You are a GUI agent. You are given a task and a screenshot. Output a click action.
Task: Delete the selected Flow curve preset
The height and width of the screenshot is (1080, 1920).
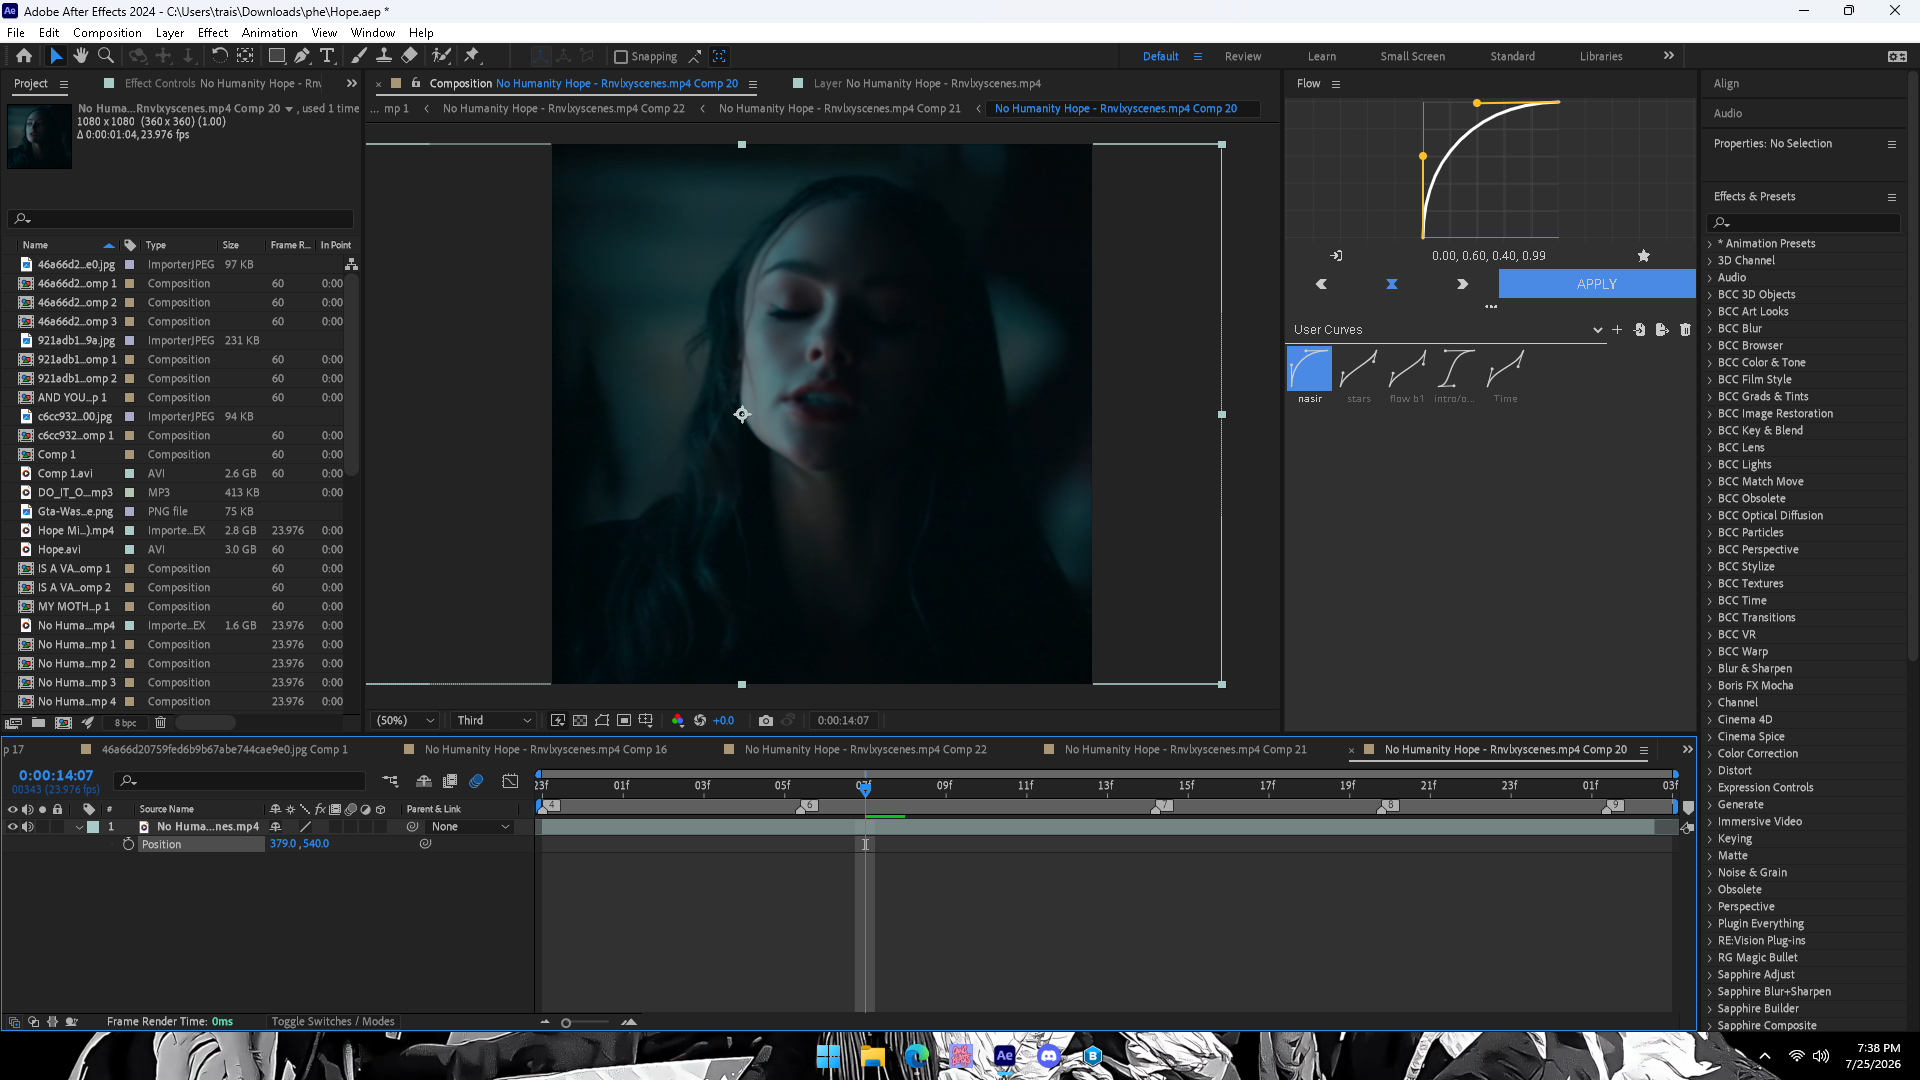click(1685, 329)
